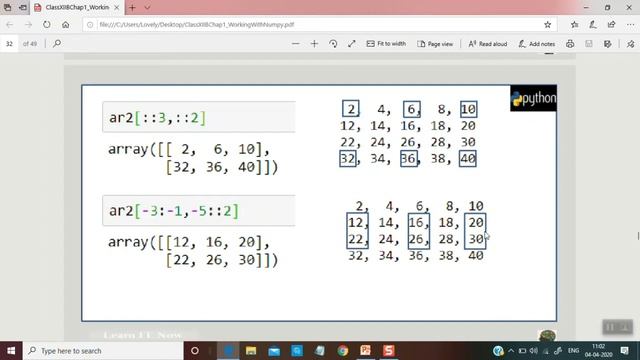Open tab preview dropdown chevron

[147, 7]
